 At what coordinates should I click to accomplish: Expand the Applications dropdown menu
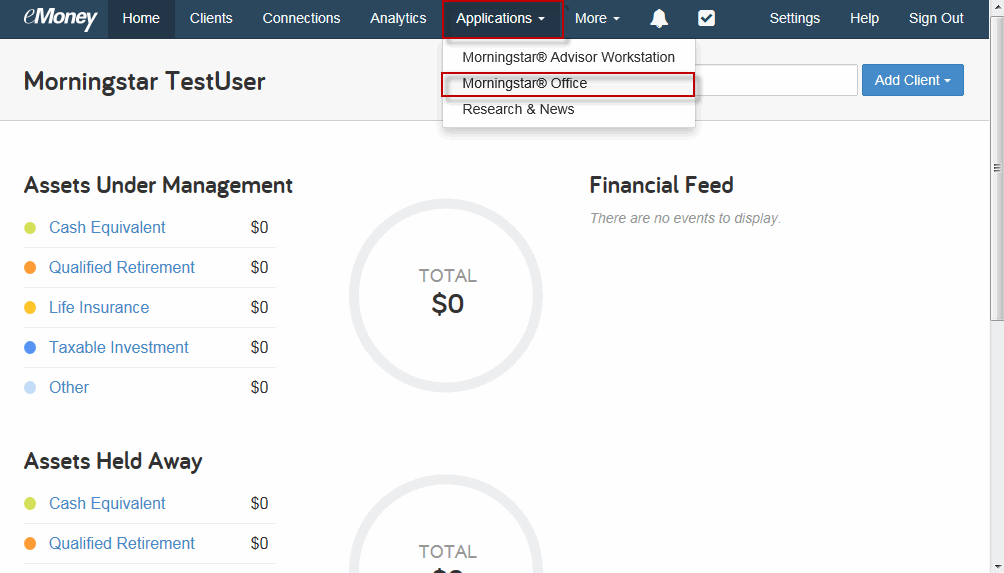point(501,18)
